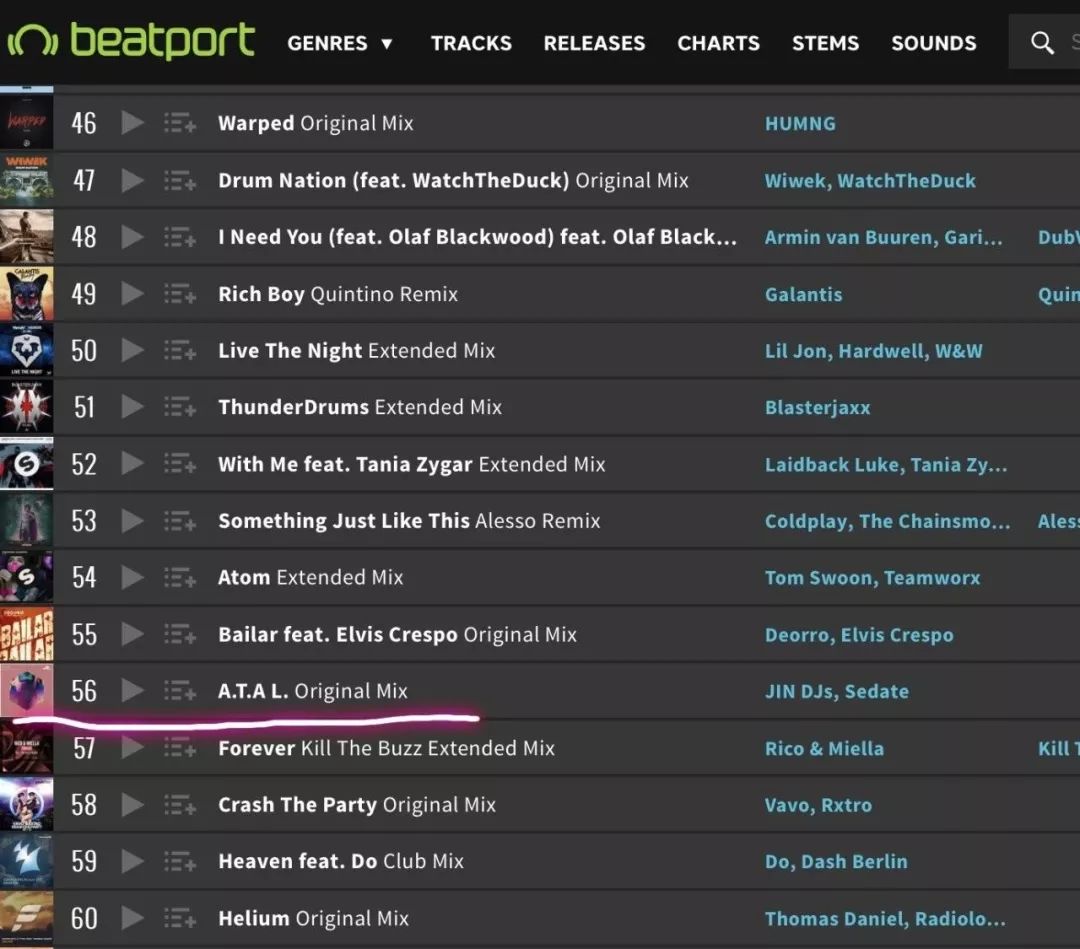Add Helium Original Mix to queue
Viewport: 1080px width, 949px height.
pyautogui.click(x=180, y=918)
